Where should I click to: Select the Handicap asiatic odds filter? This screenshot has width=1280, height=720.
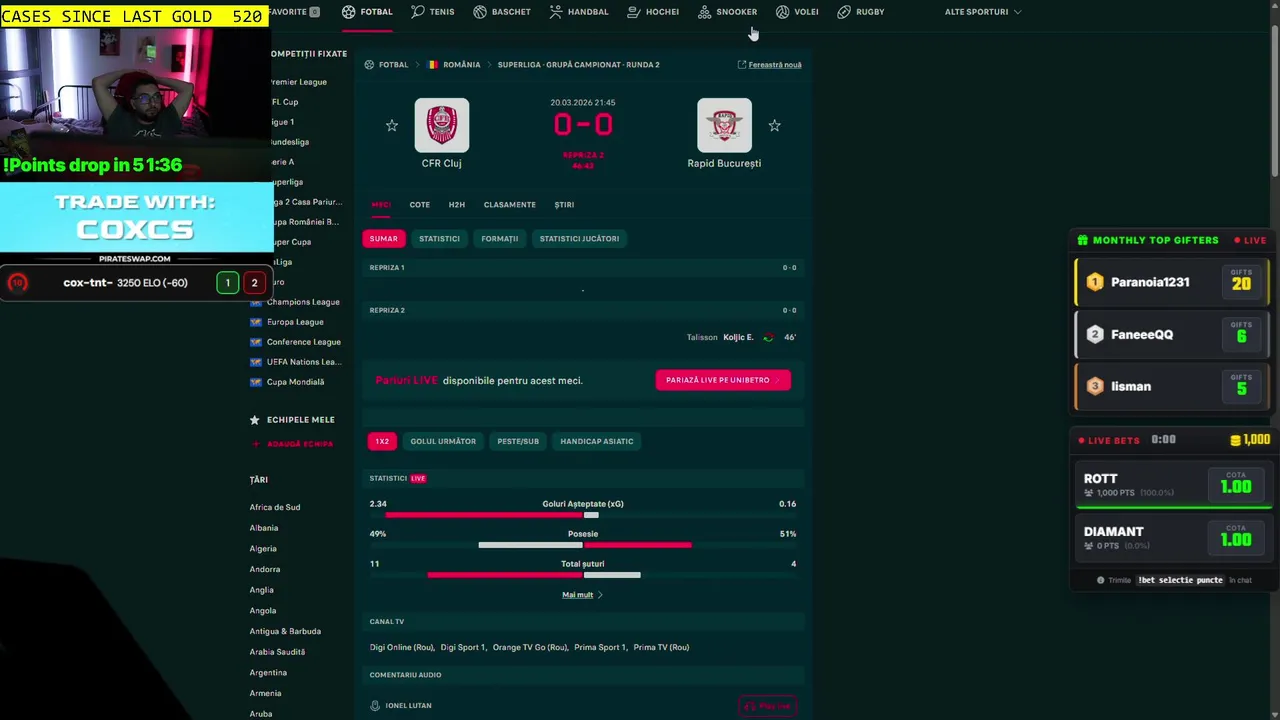tap(597, 441)
